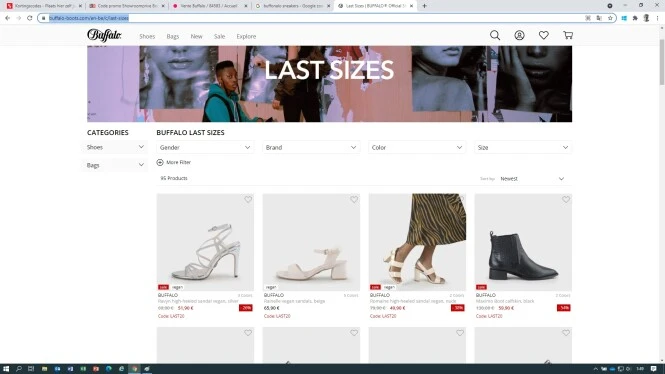The height and width of the screenshot is (374, 665).
Task: Favorite the Maximo black boot heart
Action: [x=566, y=200]
